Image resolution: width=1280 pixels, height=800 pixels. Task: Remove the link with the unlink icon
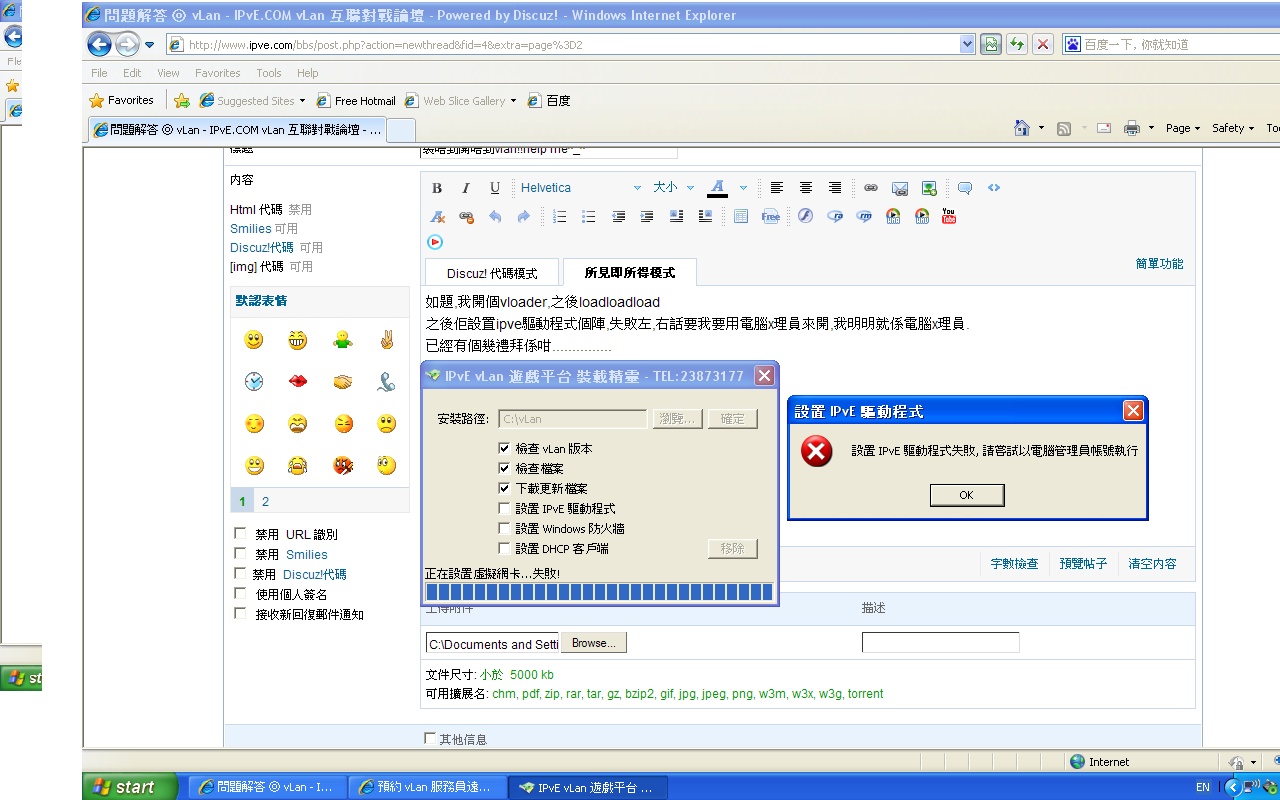tap(466, 216)
